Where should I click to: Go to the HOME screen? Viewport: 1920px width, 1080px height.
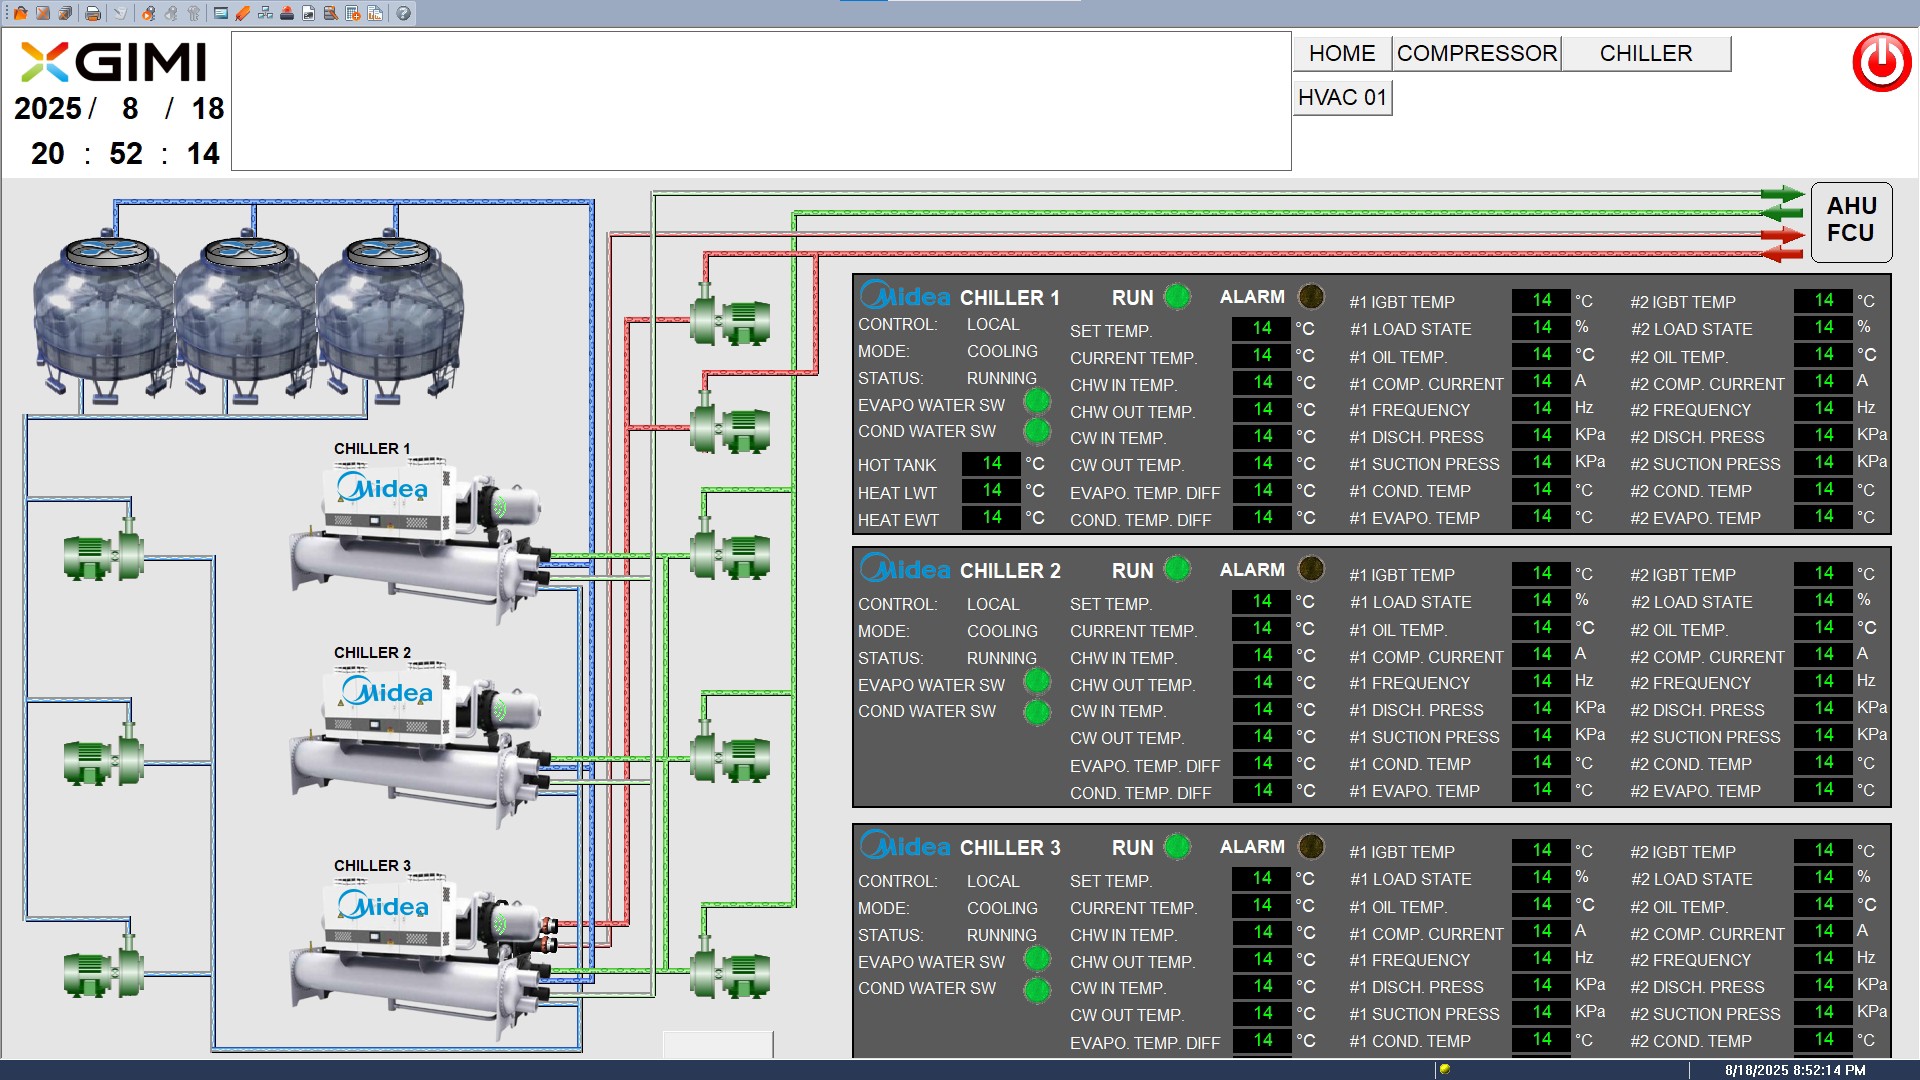click(x=1342, y=54)
